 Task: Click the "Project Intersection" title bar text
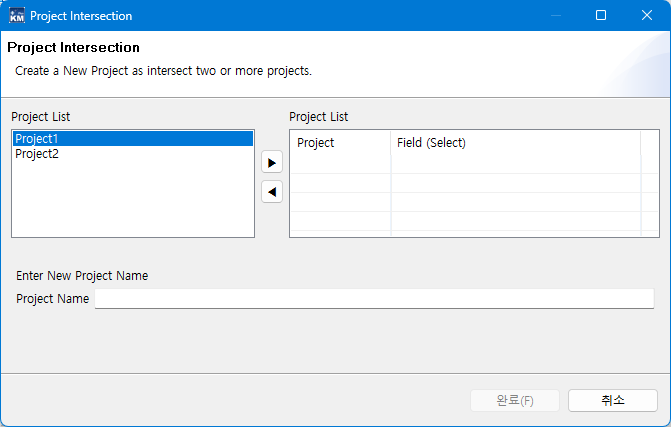click(x=81, y=16)
